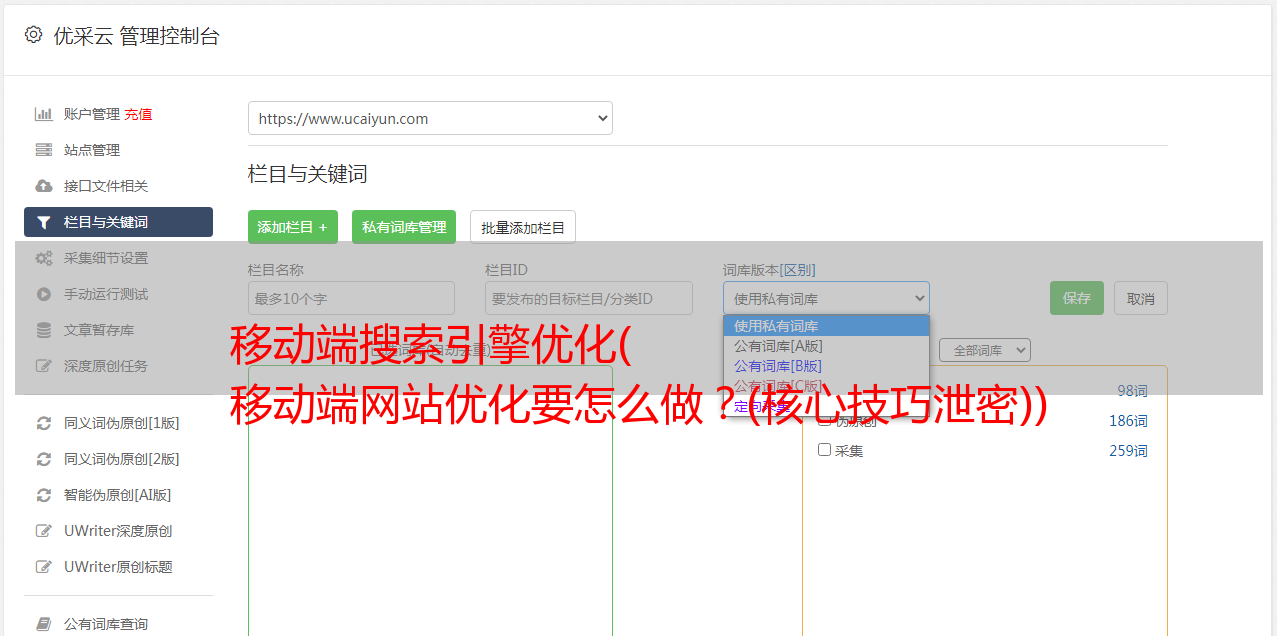This screenshot has height=636, width=1277.
Task: Click the 优采云 管理控制台 title
Action: coord(136,36)
